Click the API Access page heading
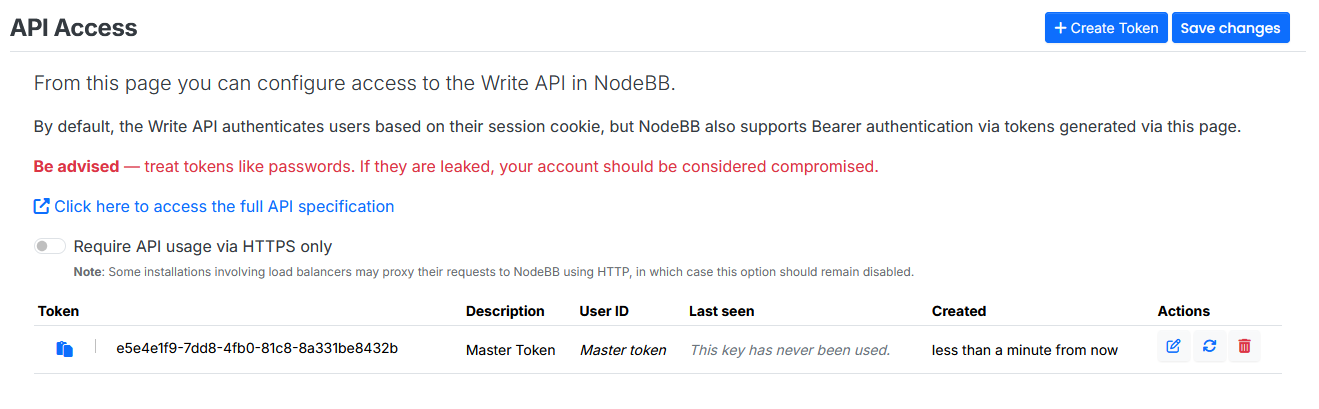 [74, 28]
